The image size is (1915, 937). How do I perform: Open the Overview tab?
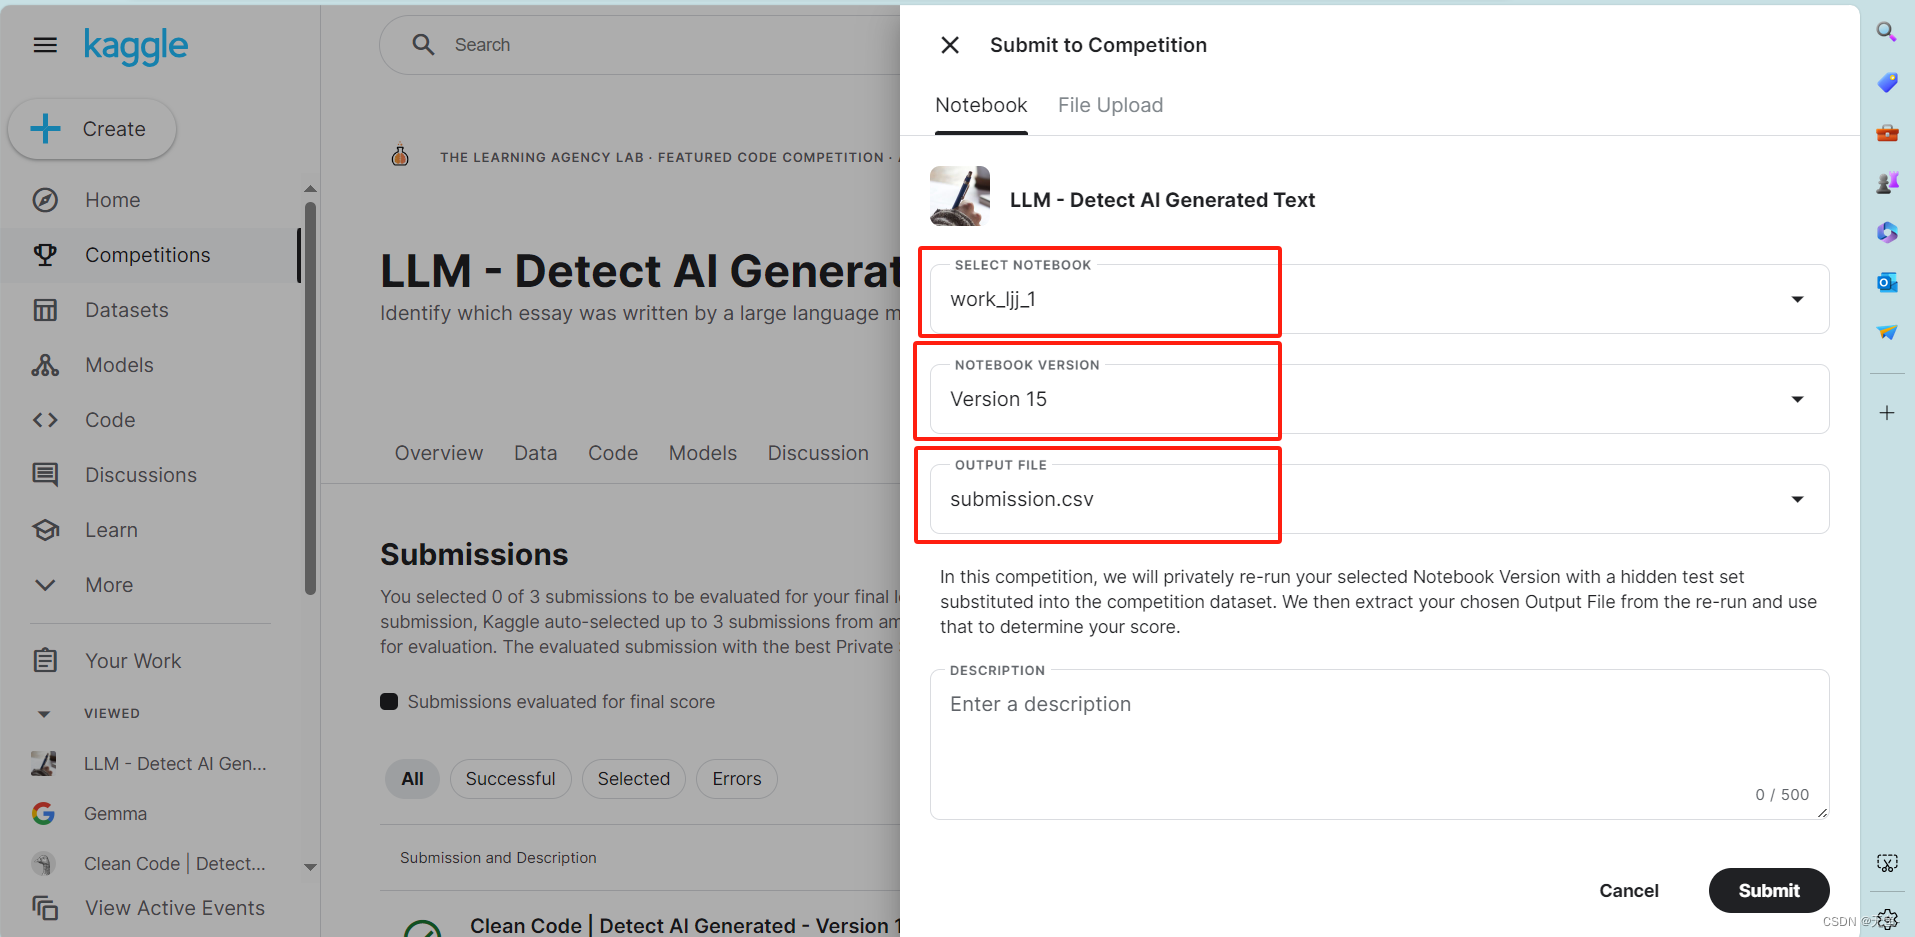coord(439,453)
